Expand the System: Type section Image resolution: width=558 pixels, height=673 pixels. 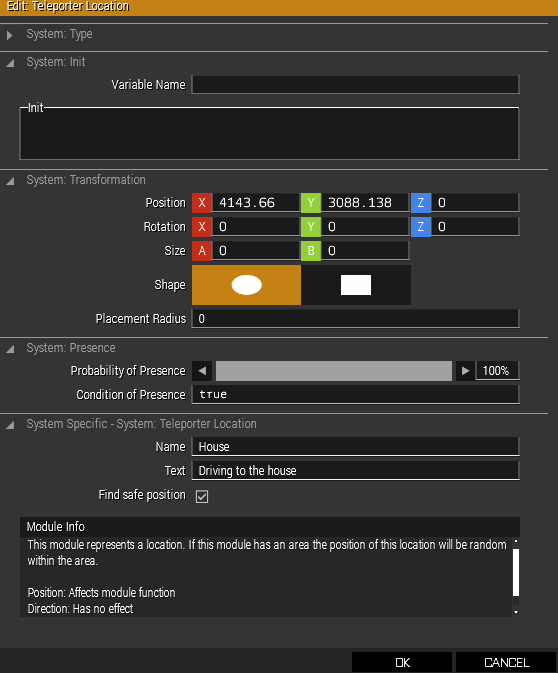9,35
